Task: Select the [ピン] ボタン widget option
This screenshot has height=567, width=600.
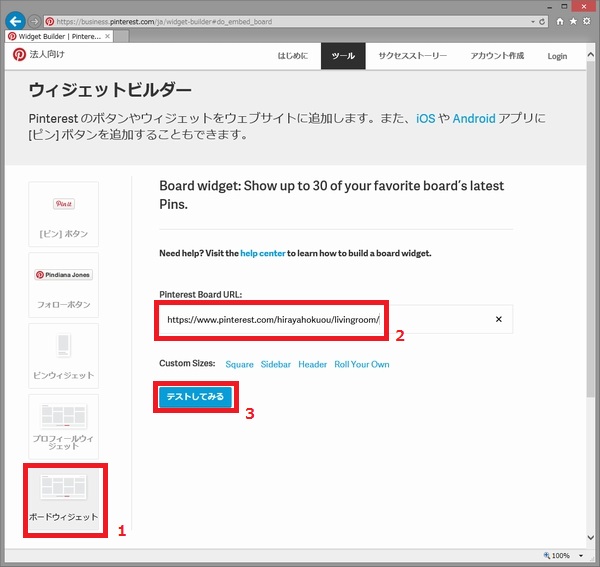Action: tap(64, 213)
